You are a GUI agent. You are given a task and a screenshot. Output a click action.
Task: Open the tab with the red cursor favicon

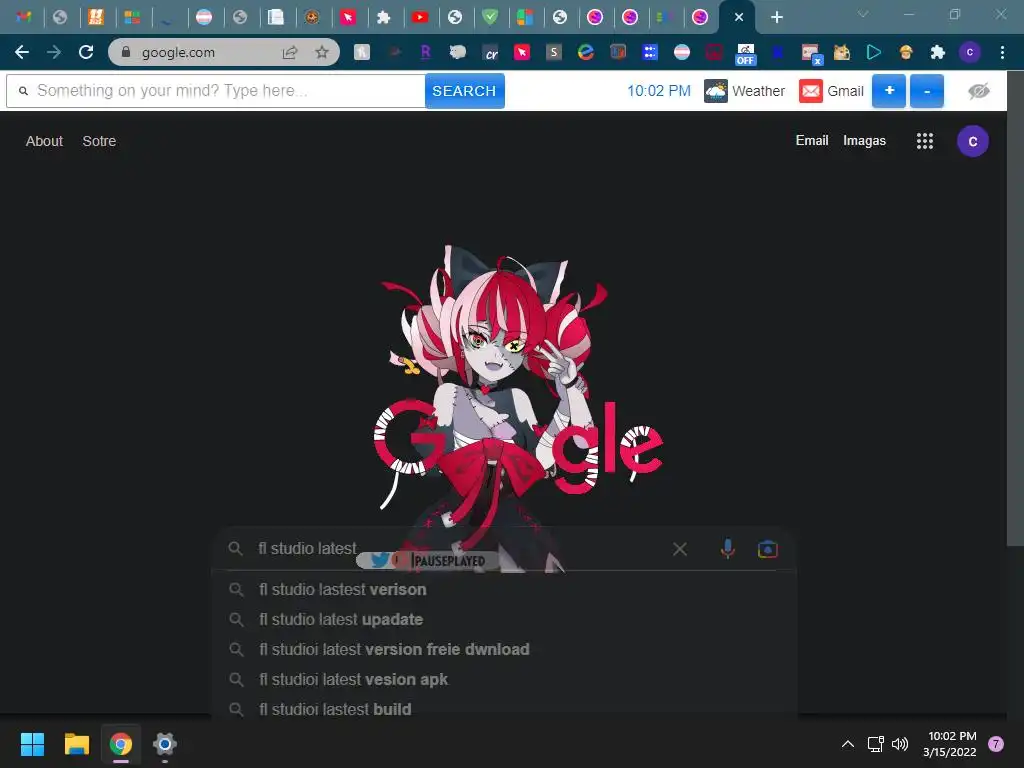tap(348, 17)
